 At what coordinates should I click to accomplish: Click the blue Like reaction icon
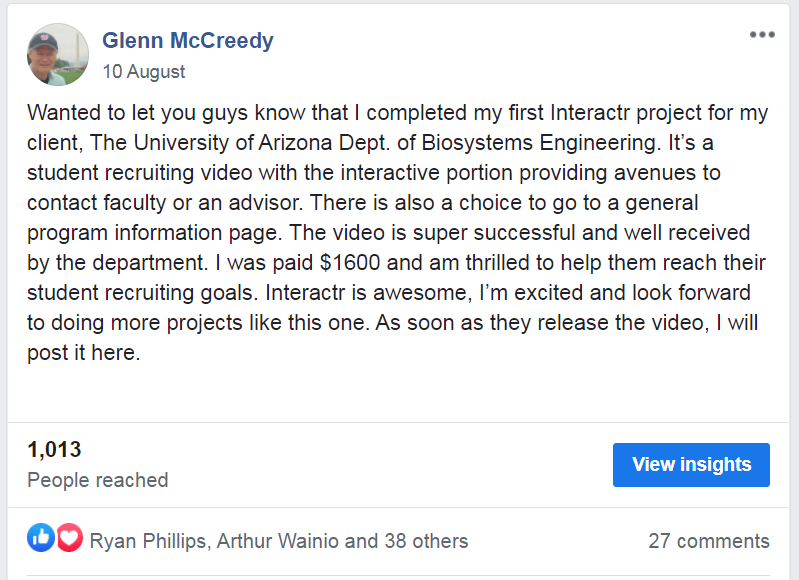tap(41, 539)
